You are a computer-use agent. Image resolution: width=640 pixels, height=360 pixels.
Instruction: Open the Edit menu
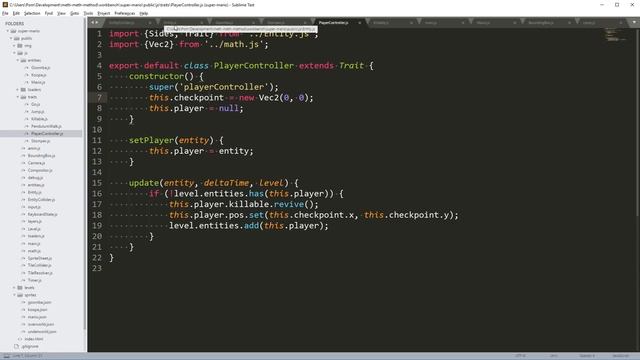(x=16, y=13)
